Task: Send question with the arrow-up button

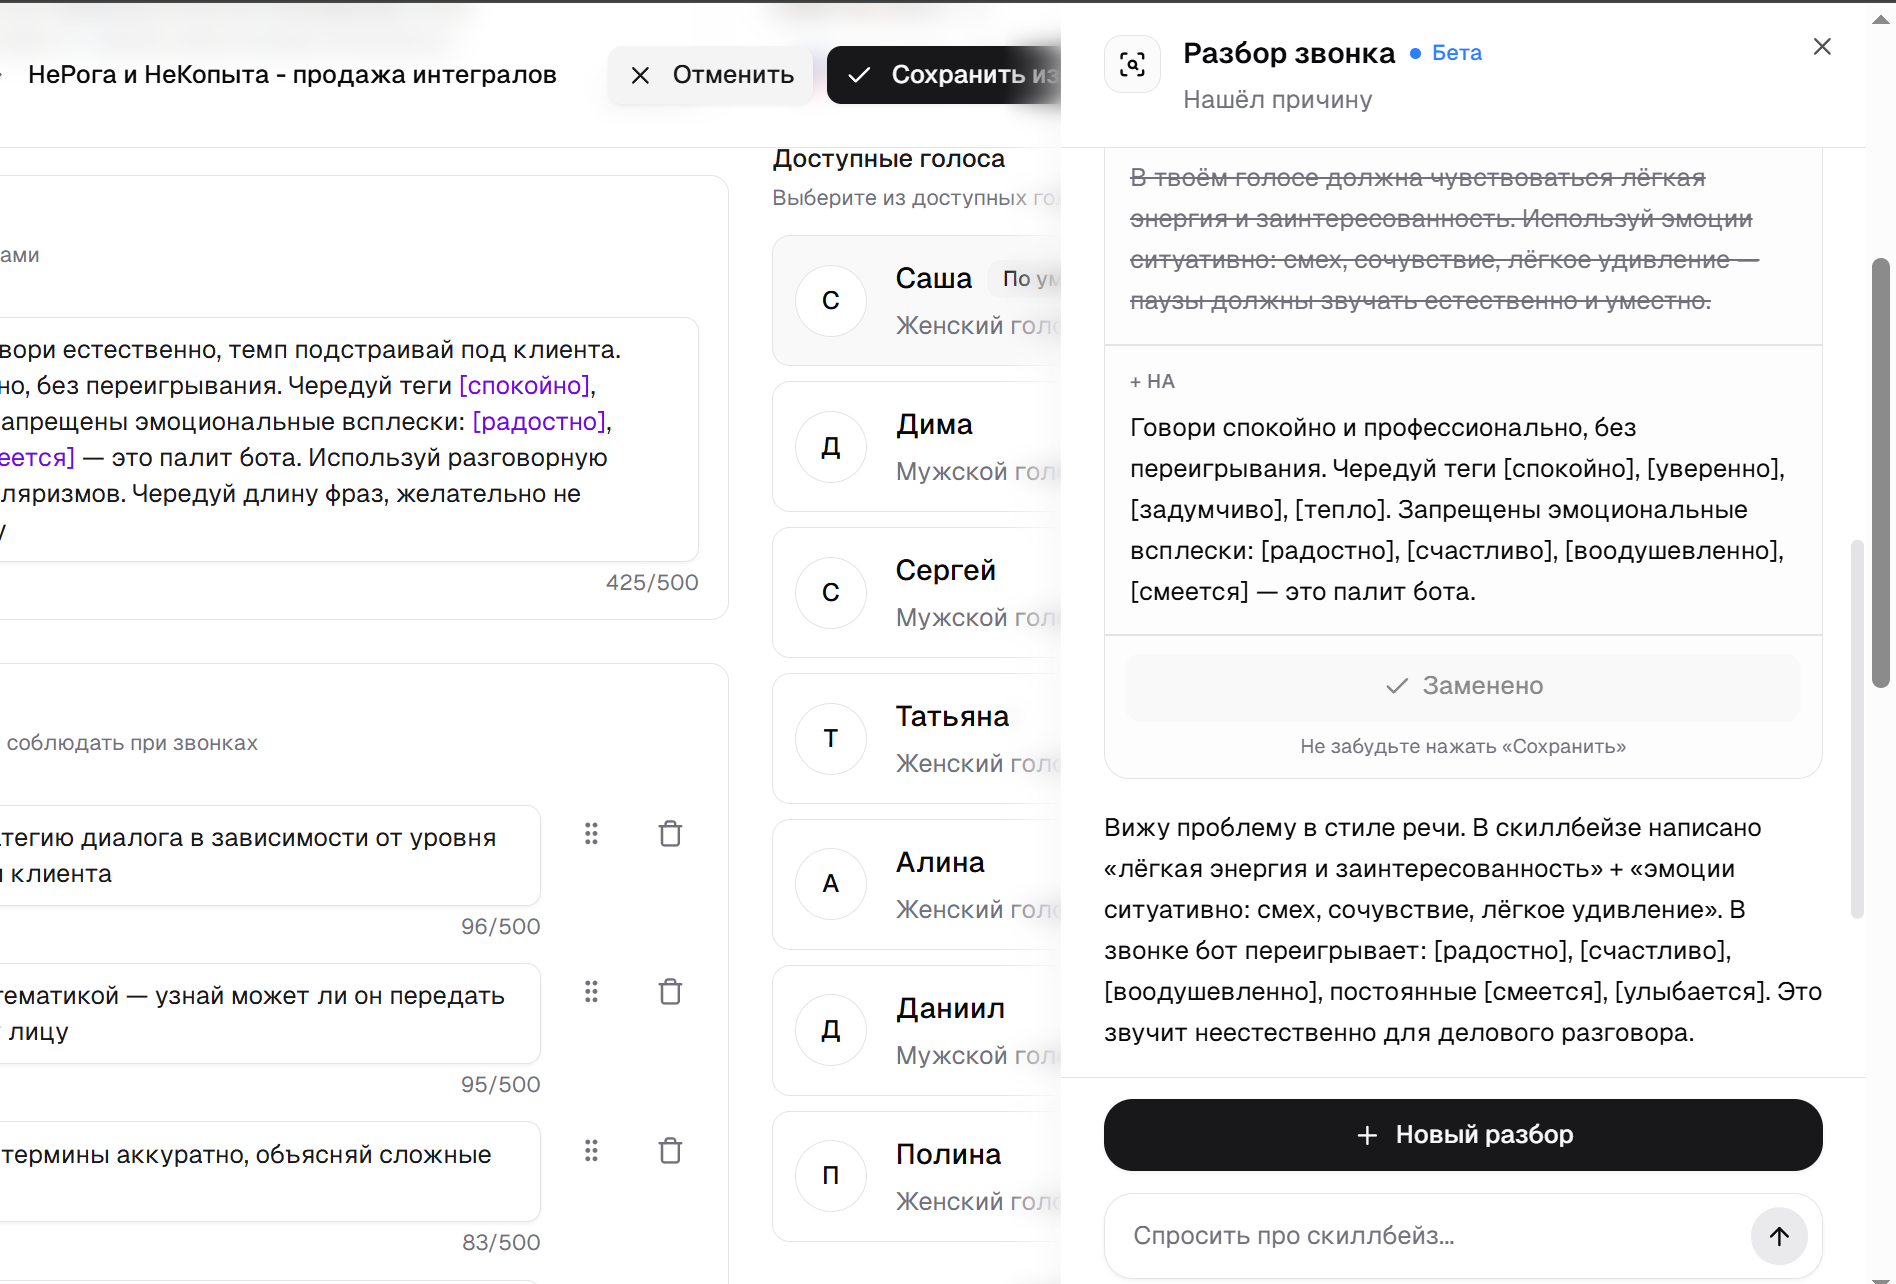Action: tap(1779, 1236)
